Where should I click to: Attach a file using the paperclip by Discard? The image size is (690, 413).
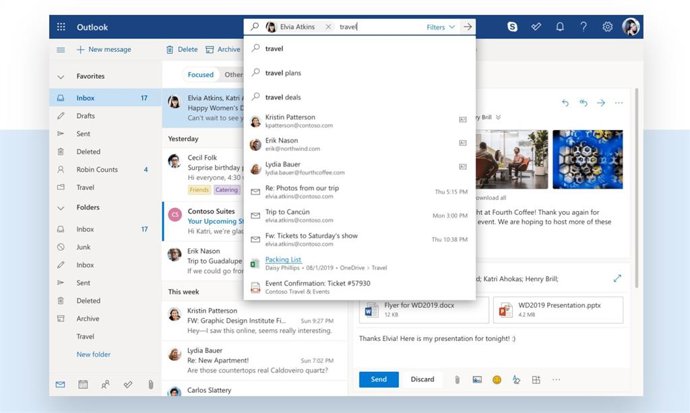[456, 380]
